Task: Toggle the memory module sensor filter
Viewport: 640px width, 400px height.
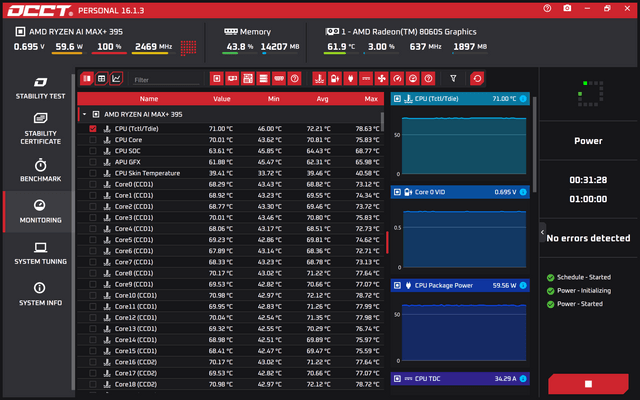Action: pos(279,78)
